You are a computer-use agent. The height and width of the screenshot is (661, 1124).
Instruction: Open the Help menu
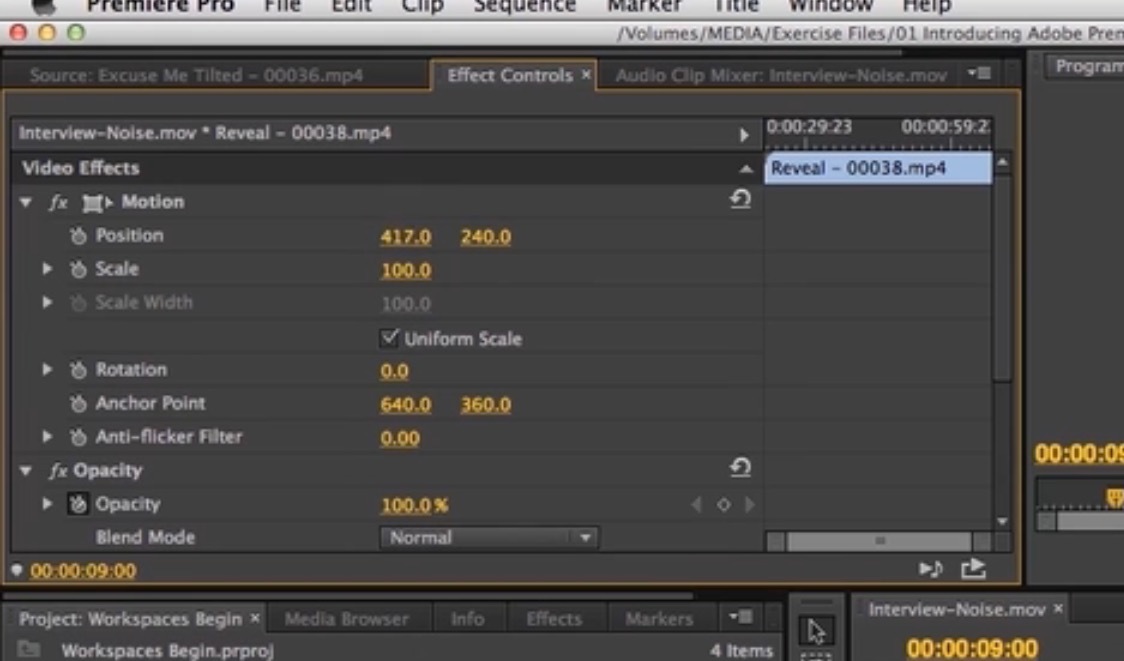point(926,6)
